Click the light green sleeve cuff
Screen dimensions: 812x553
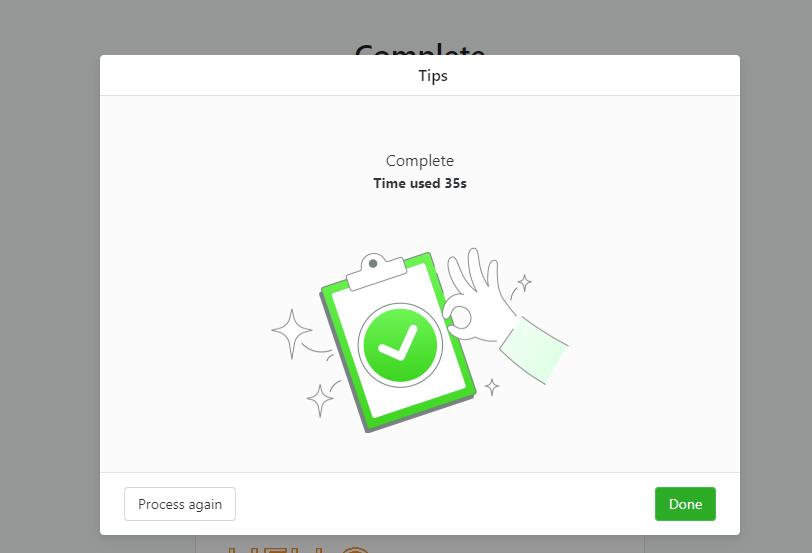(x=534, y=351)
